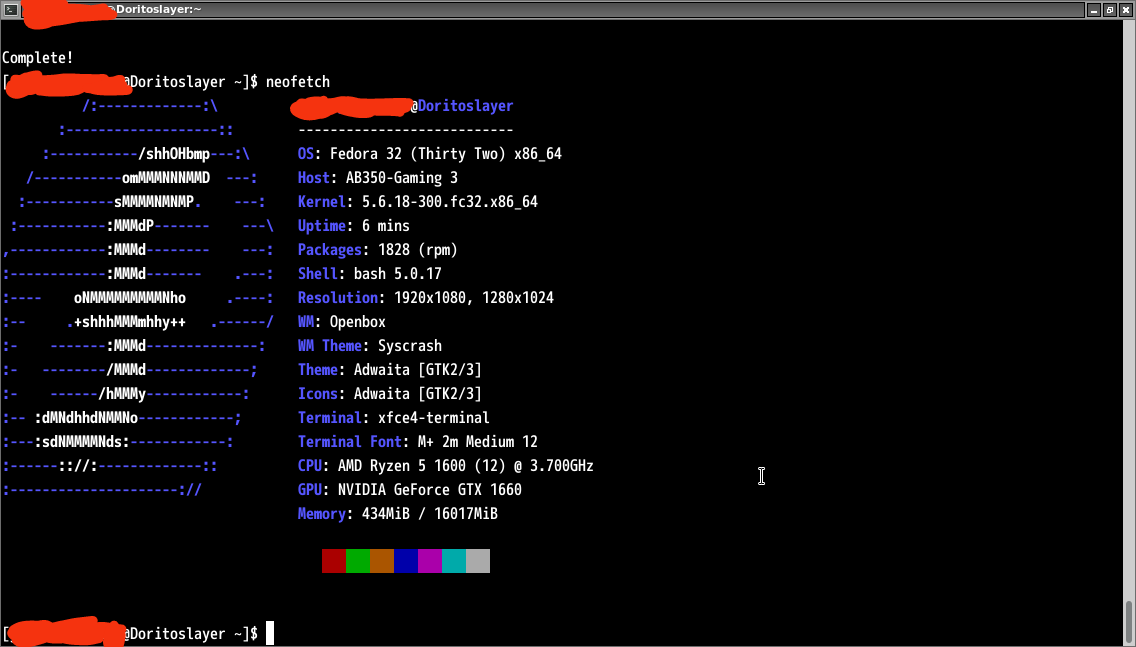This screenshot has height=647, width=1136.
Task: Restore the terminal window size
Action: pyautogui.click(x=1109, y=9)
